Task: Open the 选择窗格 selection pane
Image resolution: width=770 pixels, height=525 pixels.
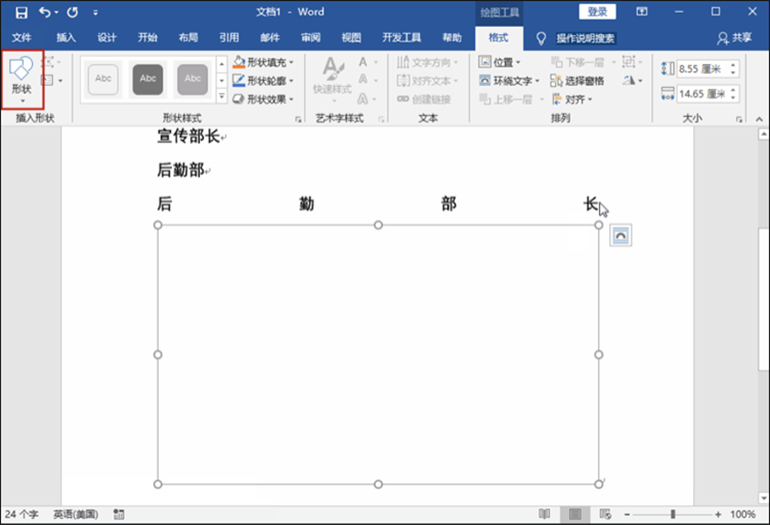Action: click(x=578, y=81)
